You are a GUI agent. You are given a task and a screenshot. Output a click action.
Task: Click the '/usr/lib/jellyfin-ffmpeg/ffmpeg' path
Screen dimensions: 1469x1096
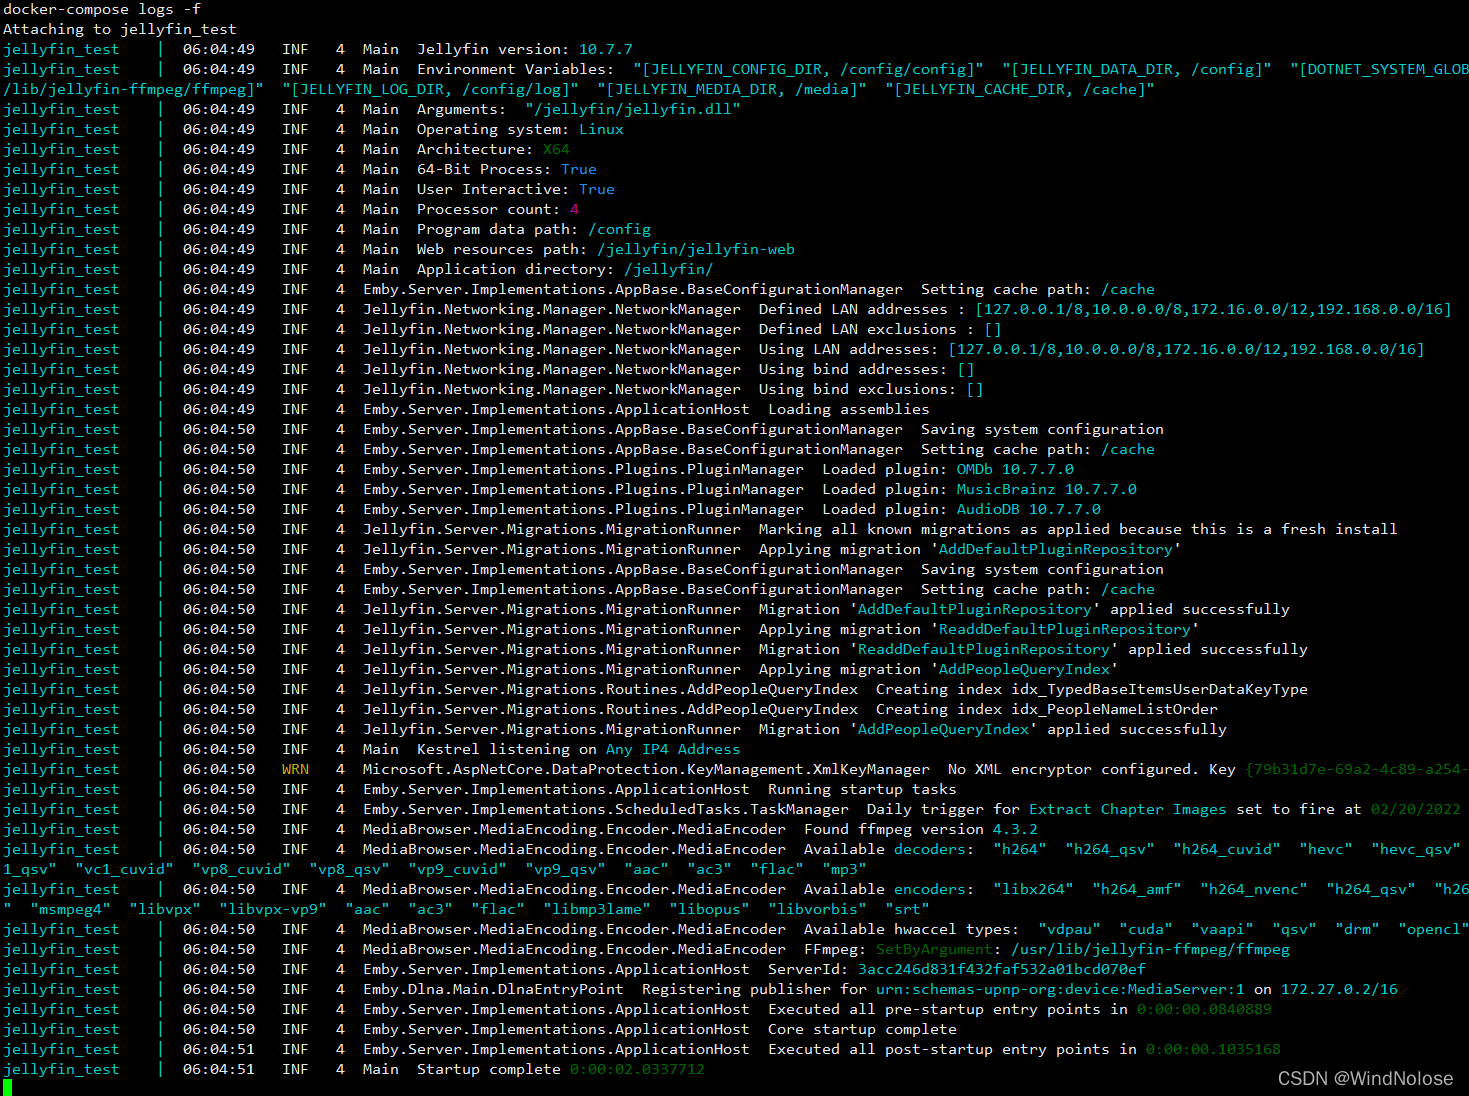click(x=1150, y=949)
